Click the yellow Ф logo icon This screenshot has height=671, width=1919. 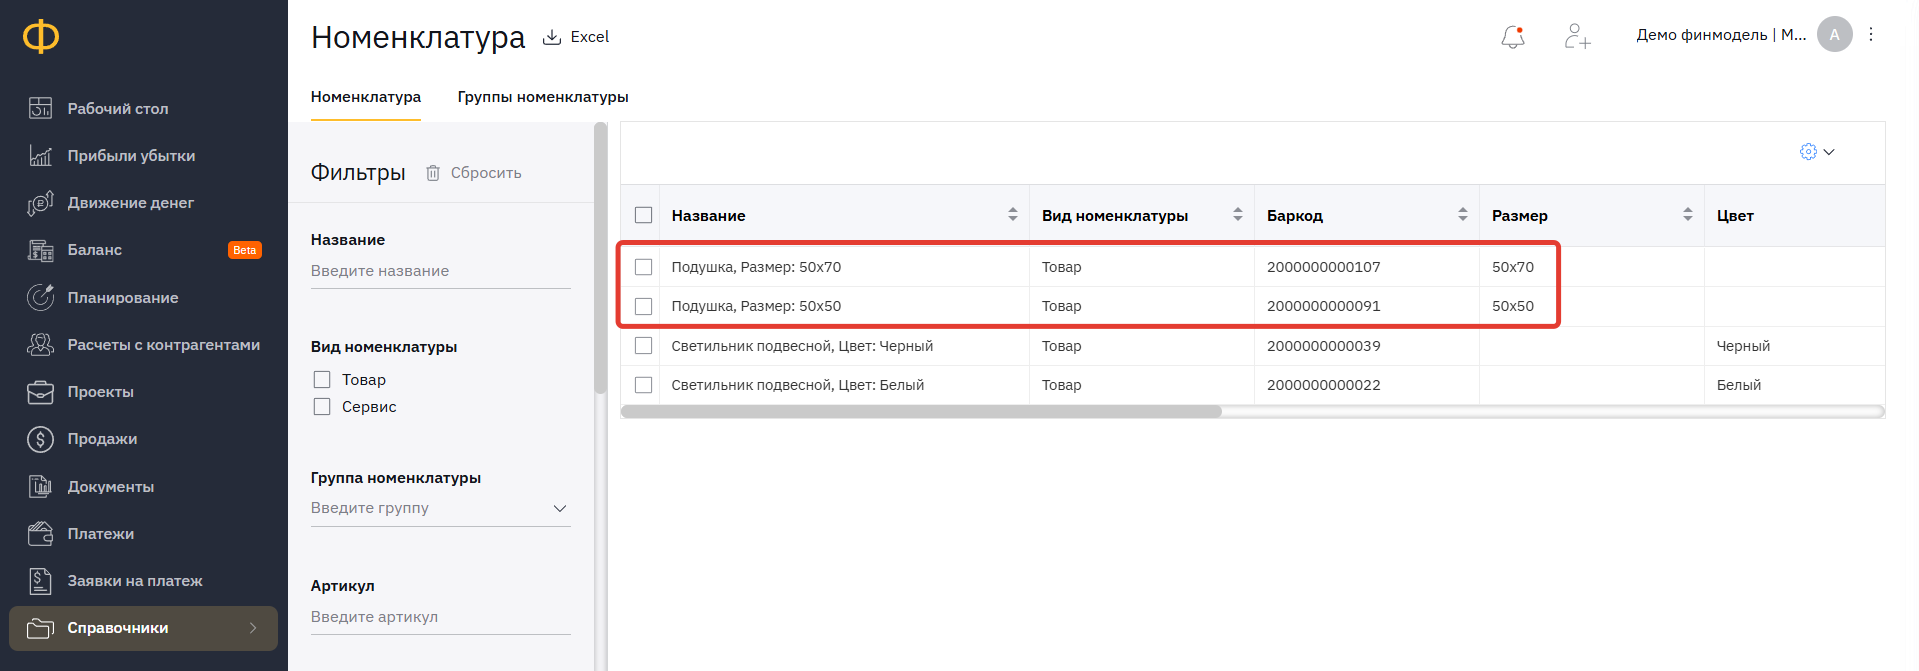[x=41, y=37]
